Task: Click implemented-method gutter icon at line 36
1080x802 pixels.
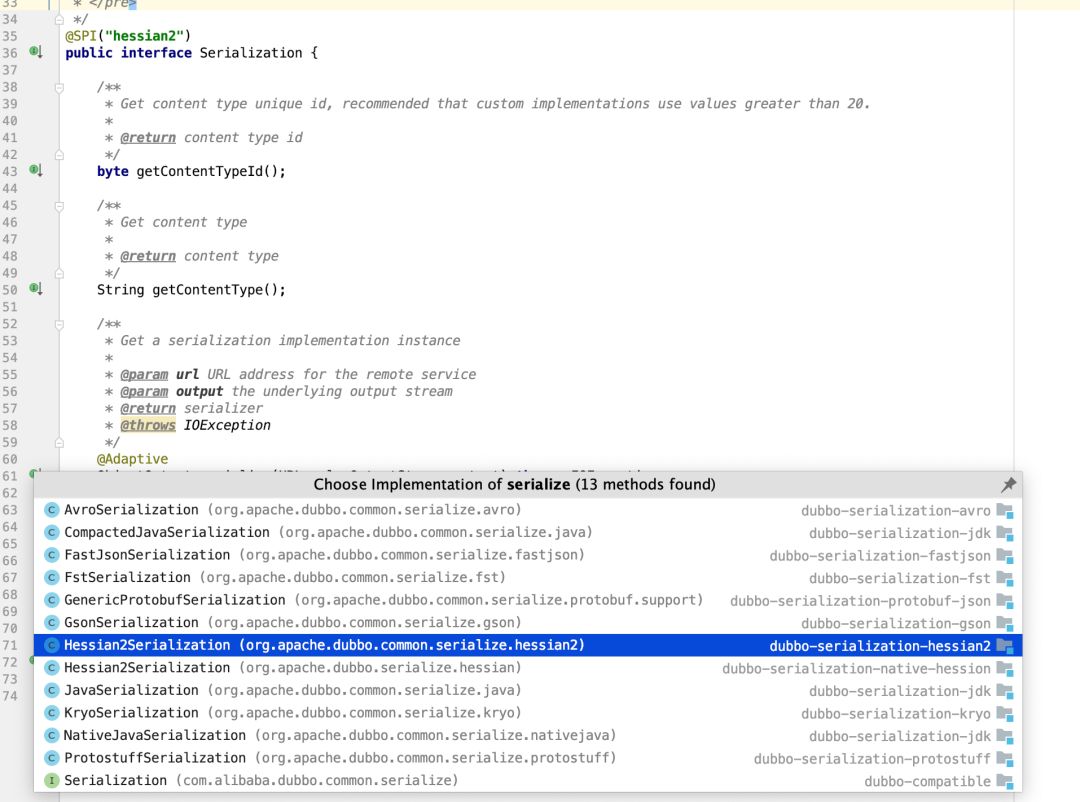Action: click(x=36, y=52)
